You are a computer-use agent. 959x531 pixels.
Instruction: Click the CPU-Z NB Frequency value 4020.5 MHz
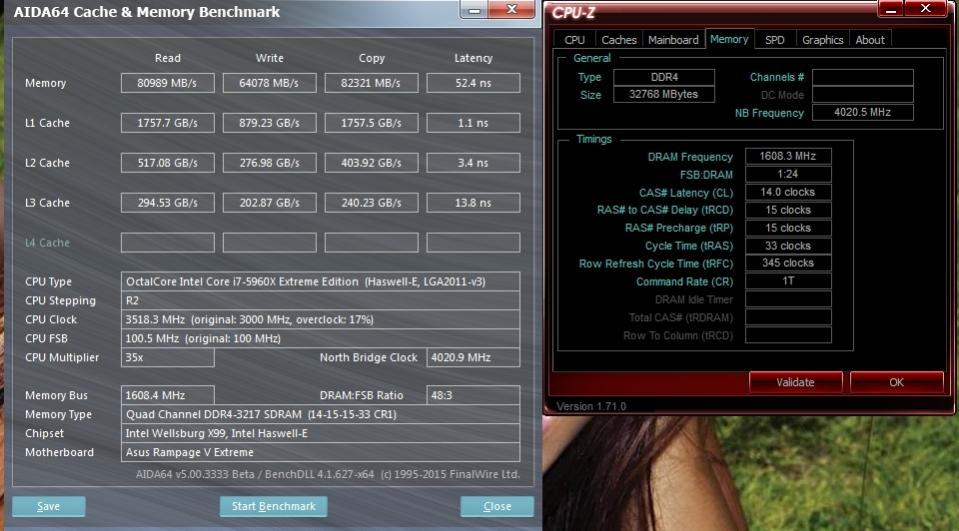[x=862, y=113]
